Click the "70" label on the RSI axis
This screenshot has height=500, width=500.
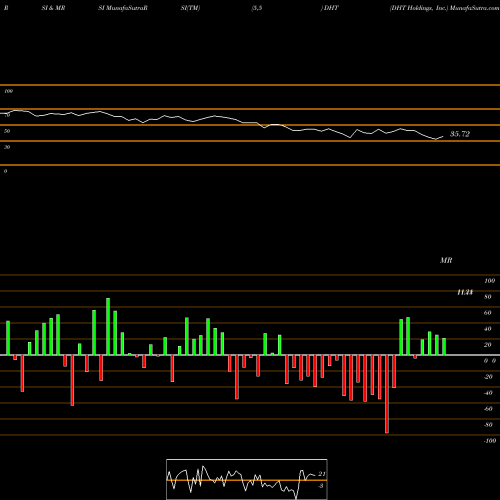[7, 115]
